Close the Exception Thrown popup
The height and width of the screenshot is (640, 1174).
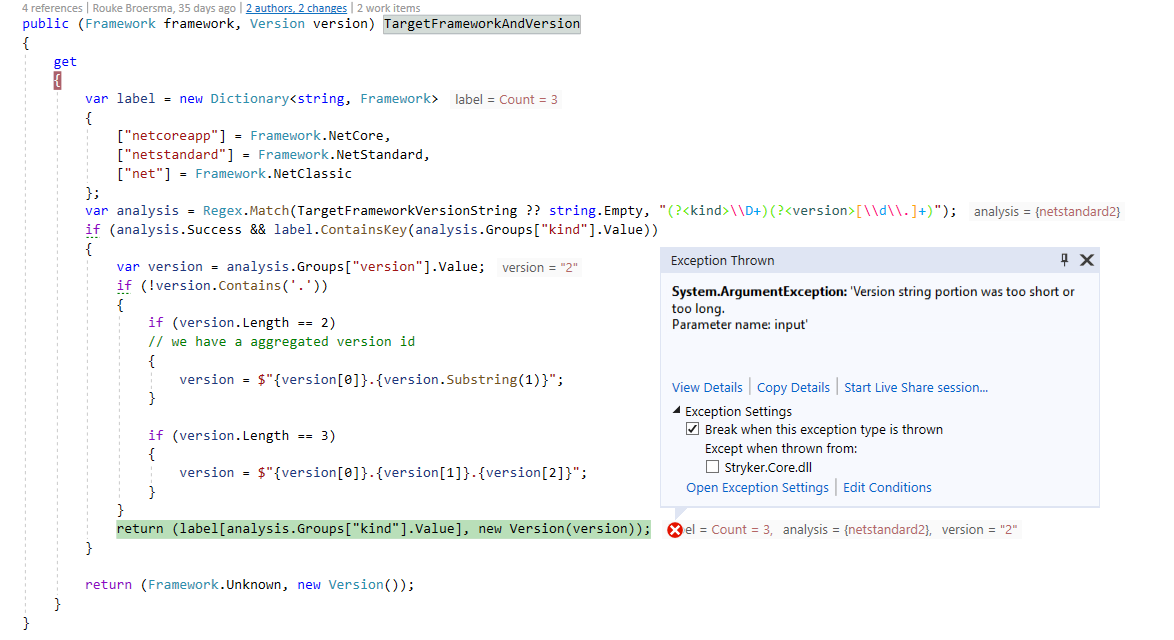(1087, 260)
